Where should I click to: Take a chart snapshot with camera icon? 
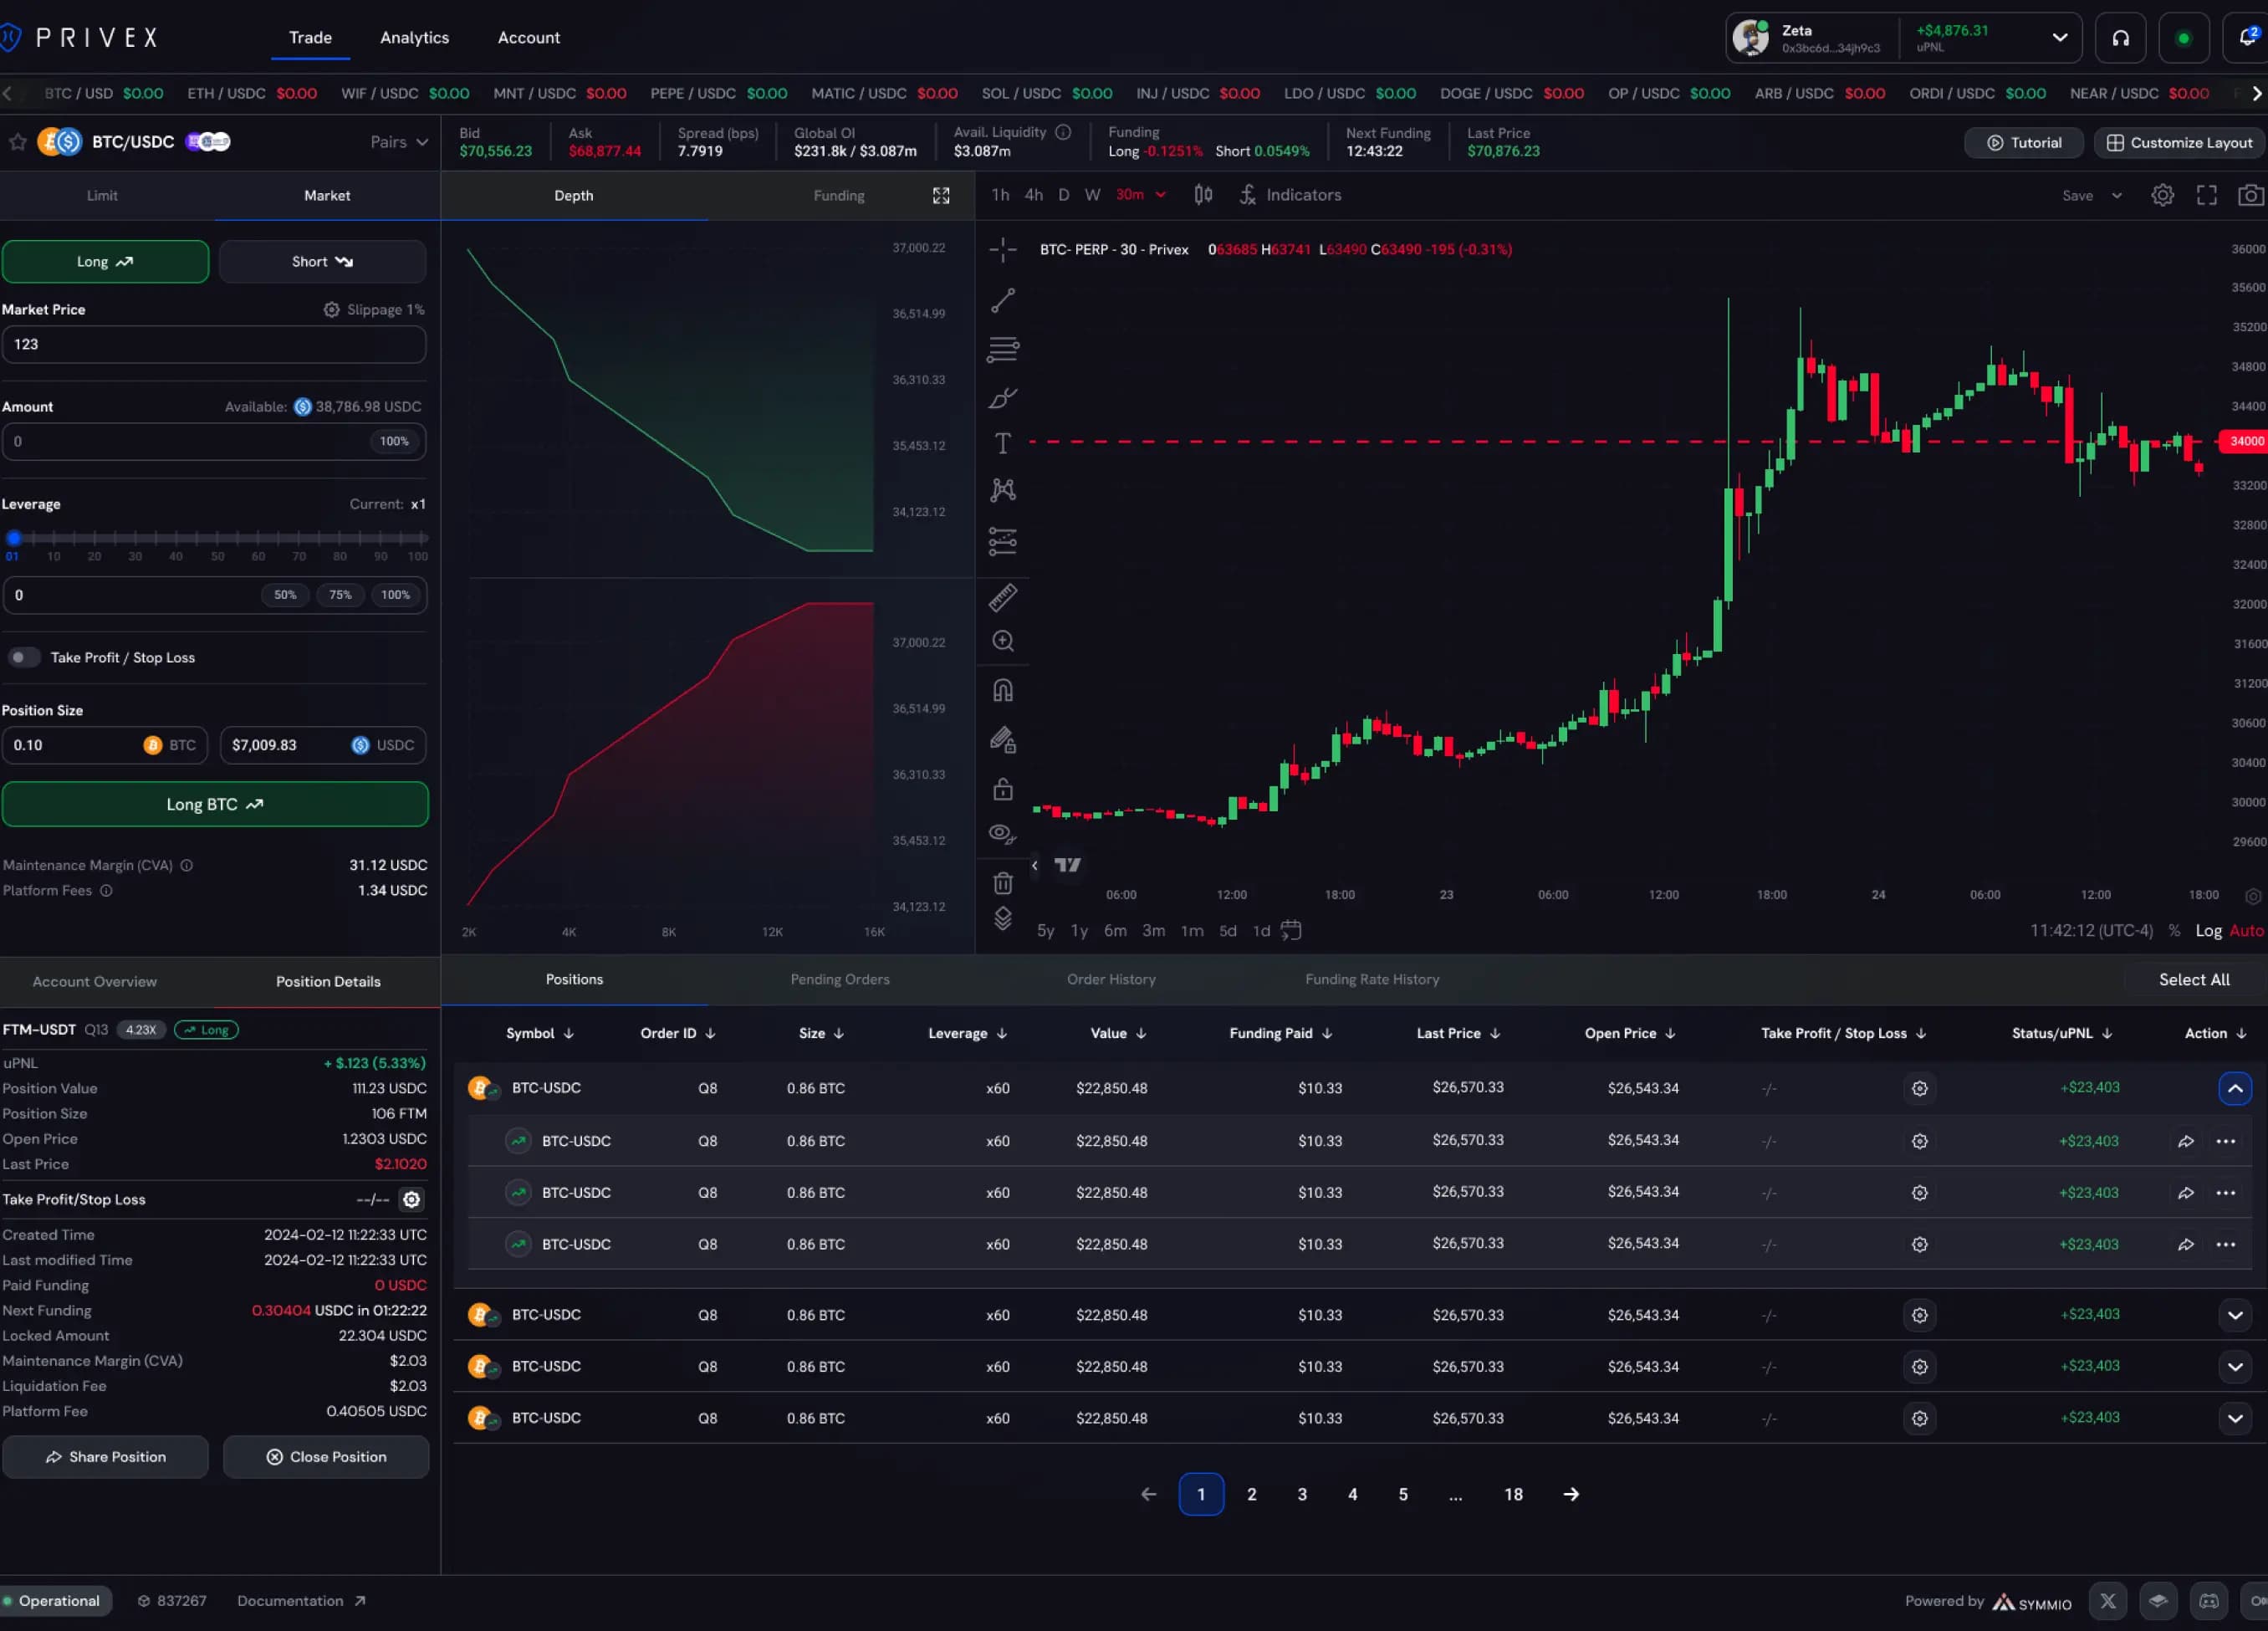tap(2250, 196)
